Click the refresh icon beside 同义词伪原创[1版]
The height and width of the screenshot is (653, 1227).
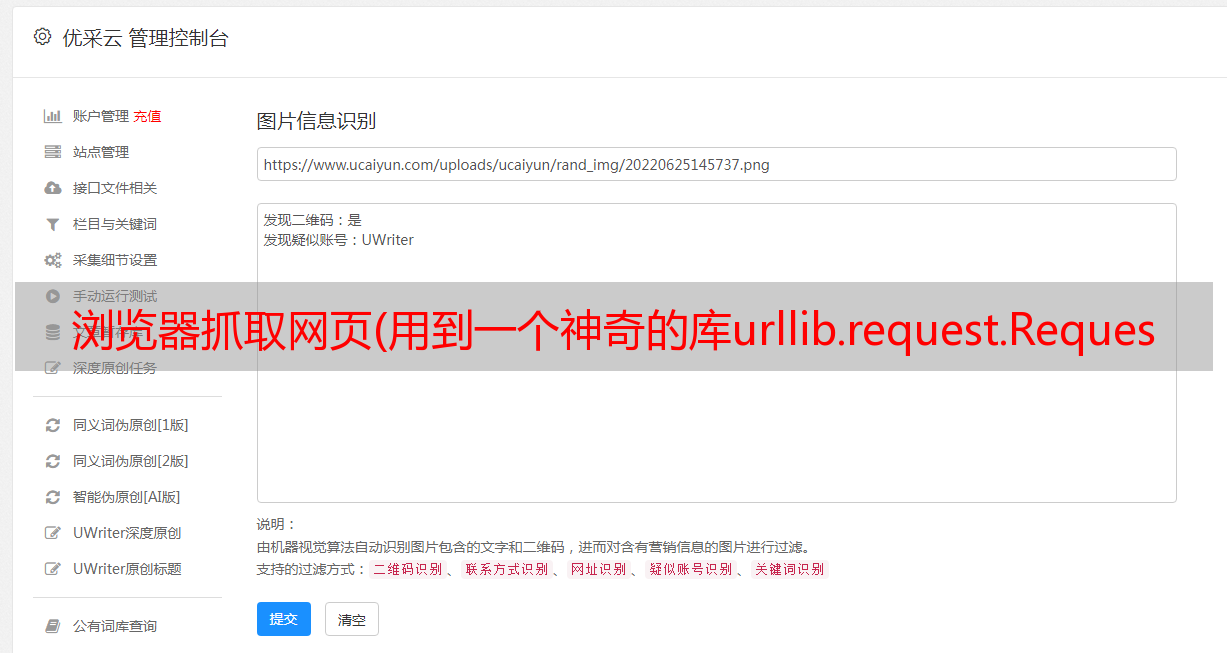[53, 425]
